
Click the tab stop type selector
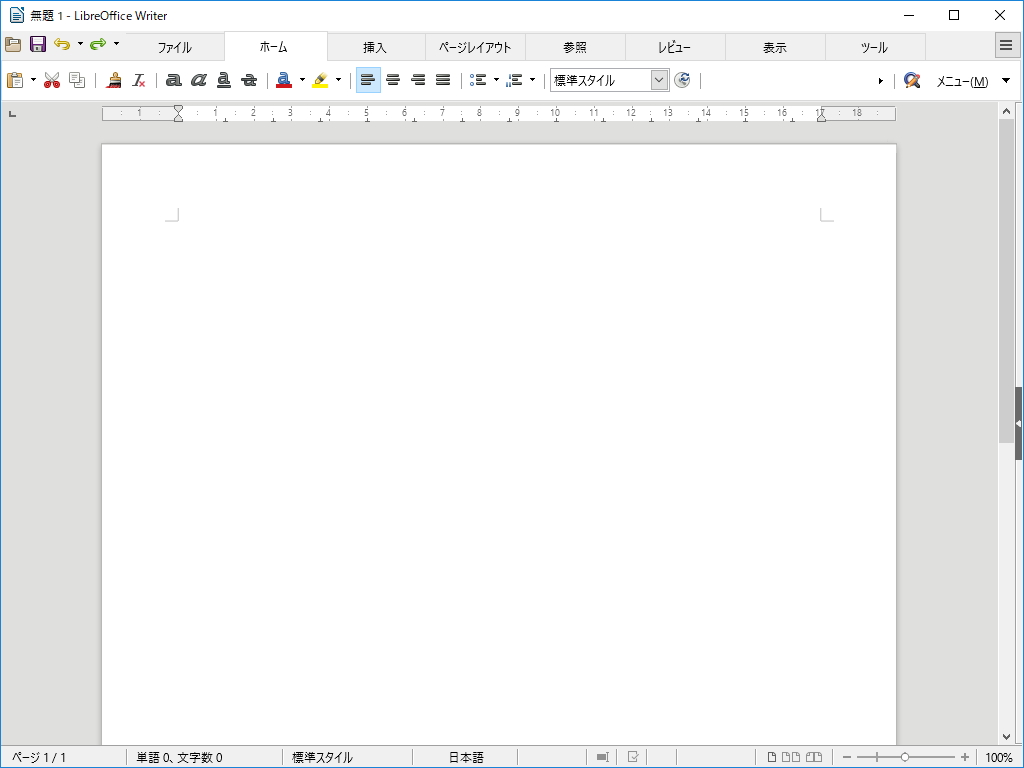click(12, 114)
